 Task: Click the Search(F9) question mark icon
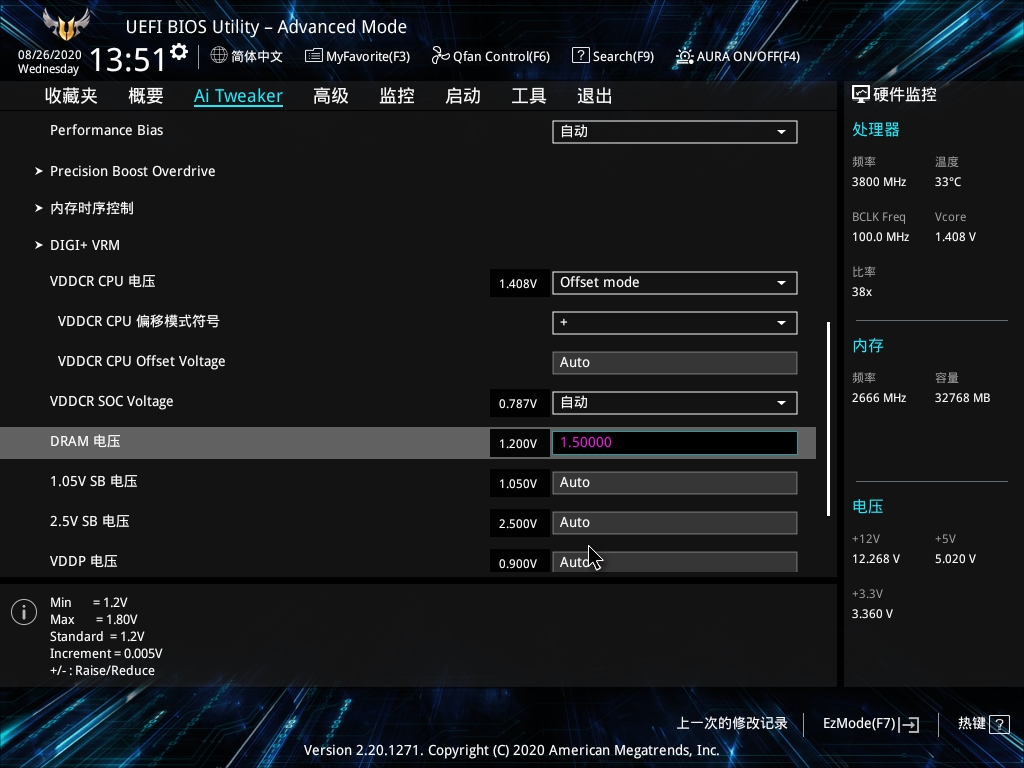(580, 56)
